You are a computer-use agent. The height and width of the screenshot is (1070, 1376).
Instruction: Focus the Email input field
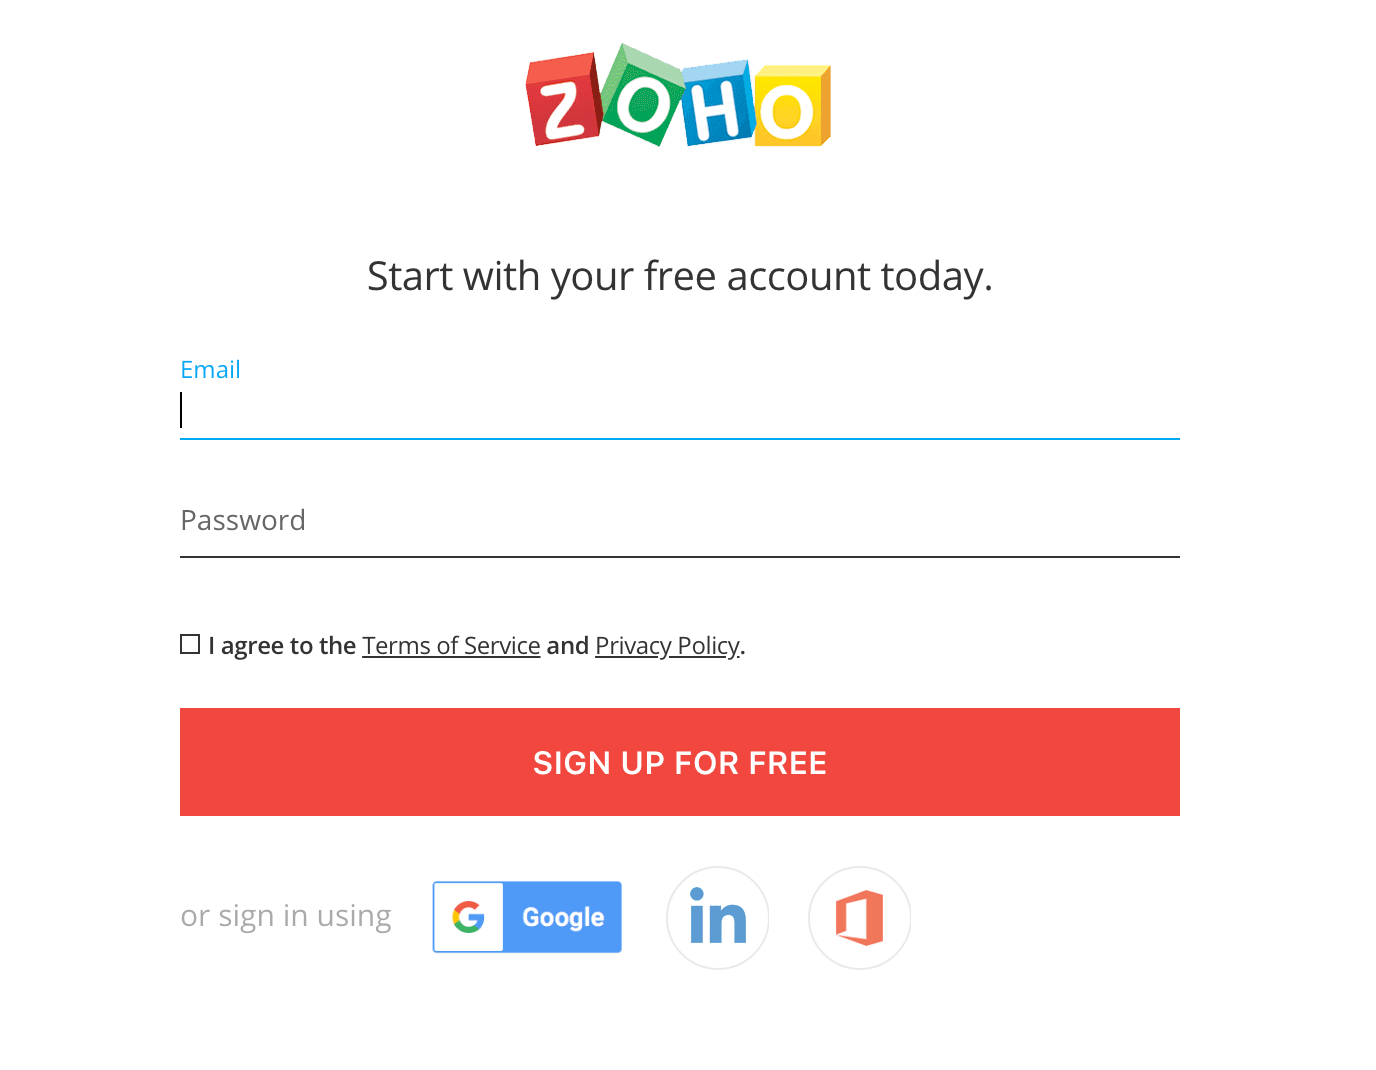click(680, 411)
